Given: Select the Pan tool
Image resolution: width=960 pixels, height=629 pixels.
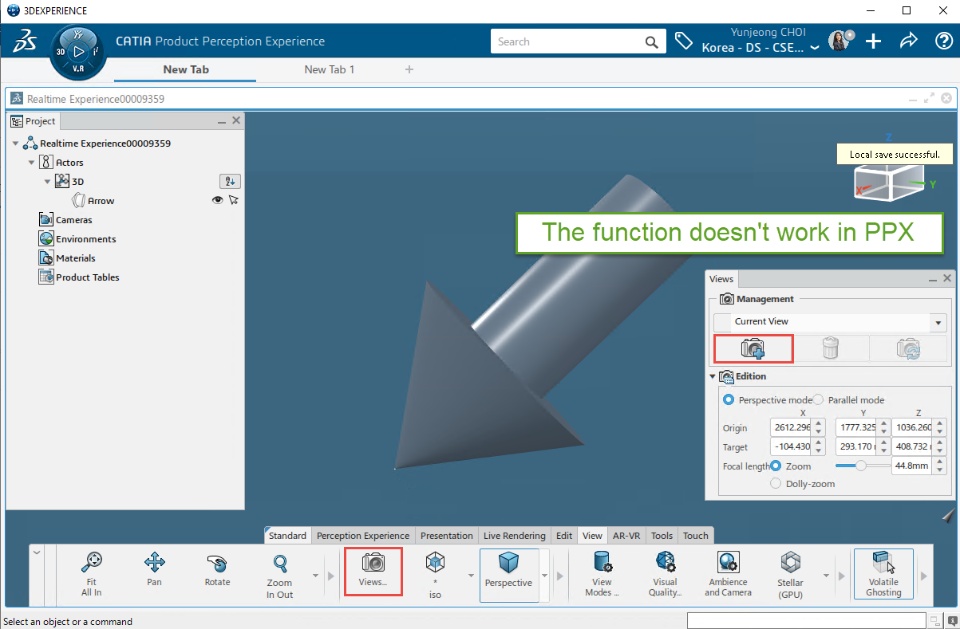Looking at the screenshot, I should [154, 570].
